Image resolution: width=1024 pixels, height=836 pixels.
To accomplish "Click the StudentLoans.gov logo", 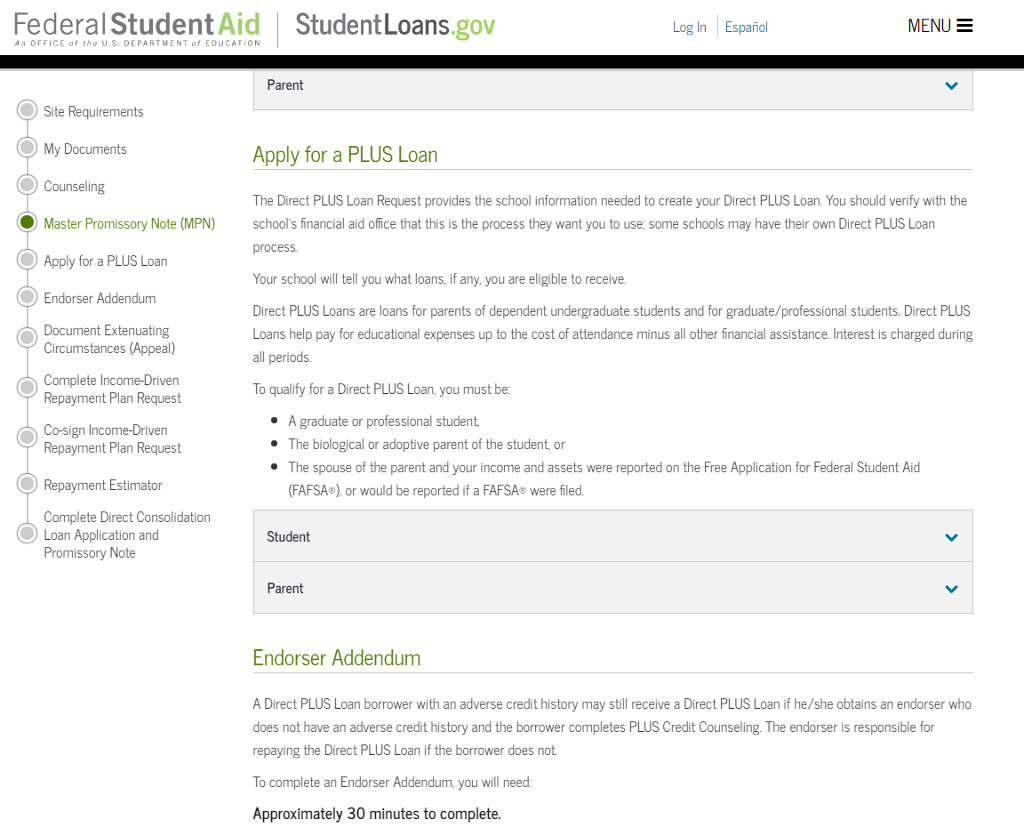I will (x=395, y=26).
